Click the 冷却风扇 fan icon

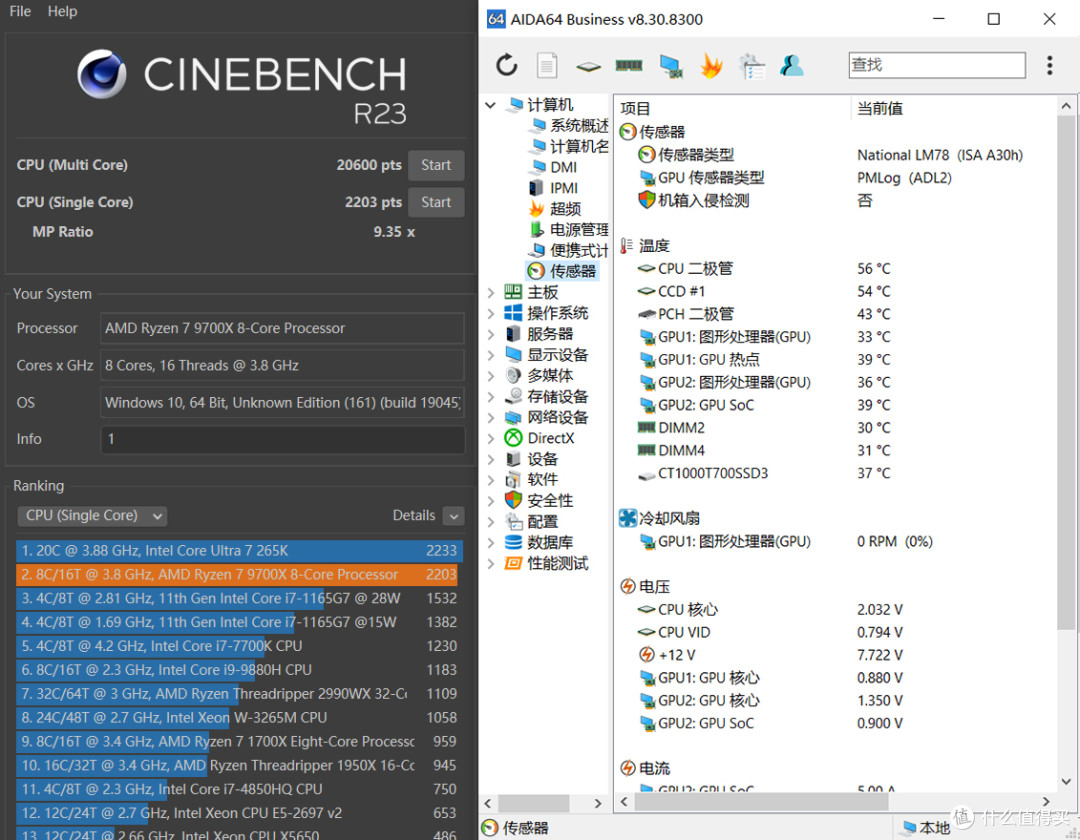(x=627, y=518)
